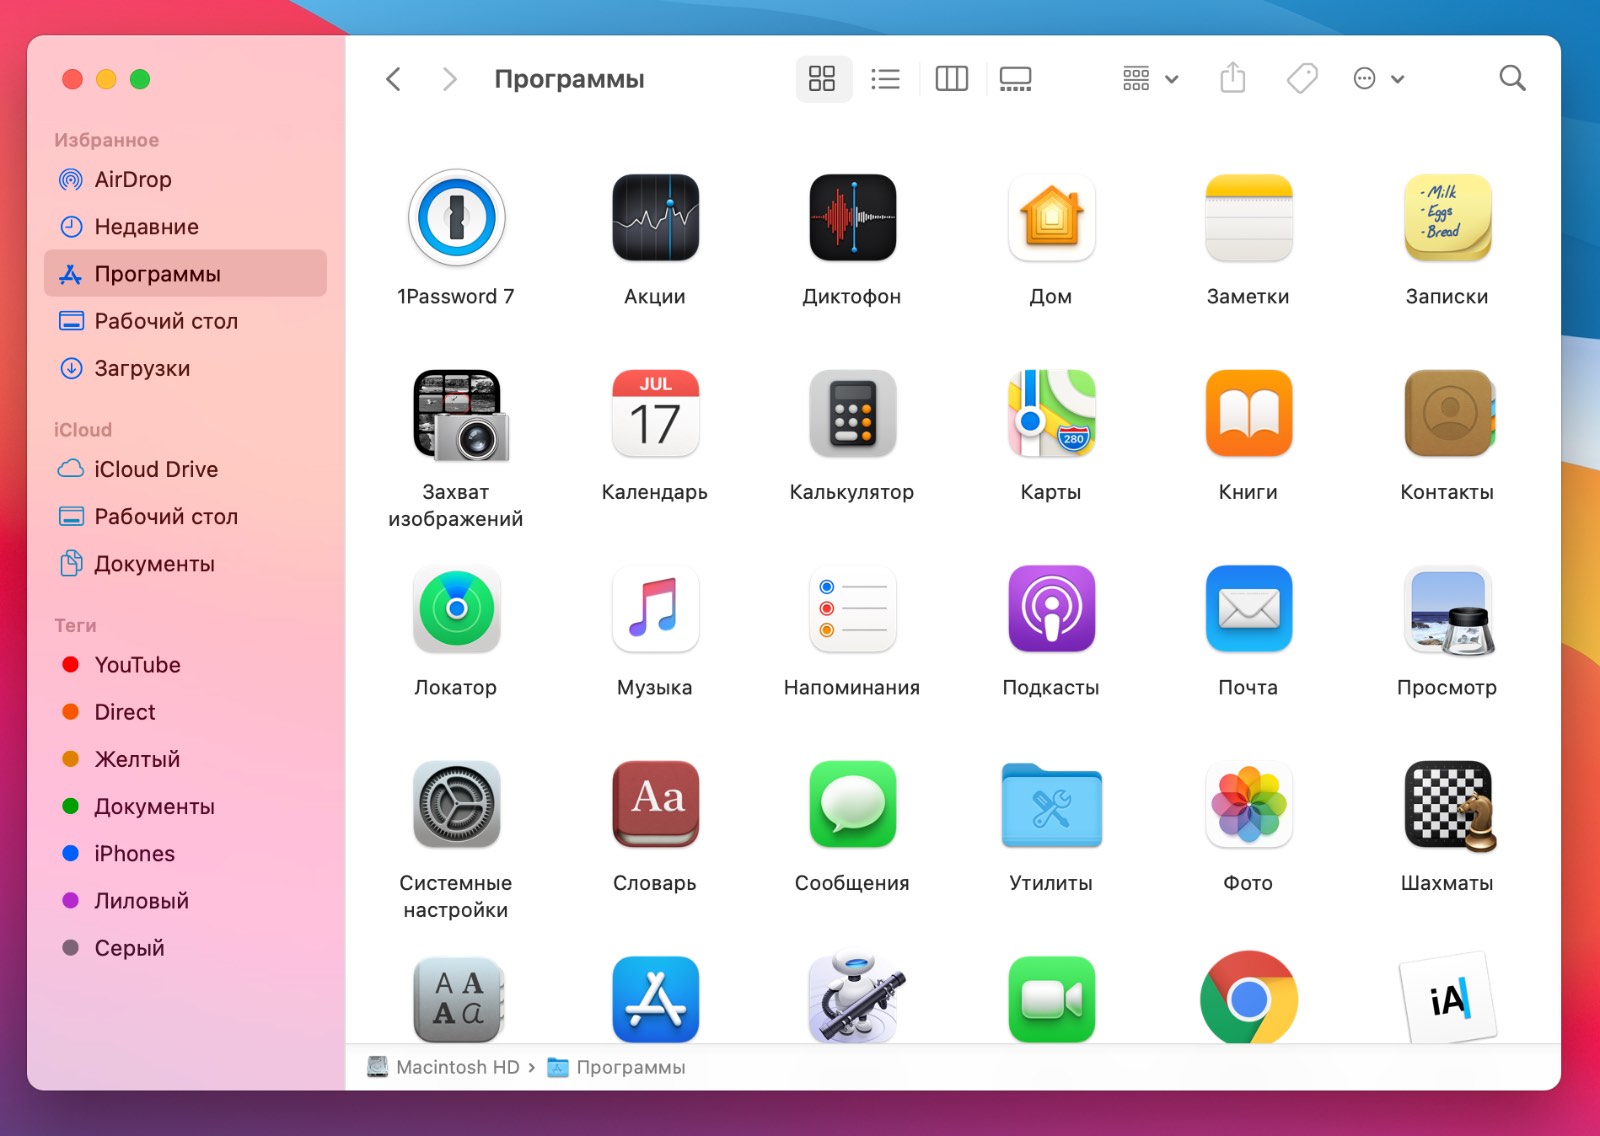Screen dimensions: 1600x1136
Task: Select the Календарь calendar icon
Action: click(x=655, y=414)
